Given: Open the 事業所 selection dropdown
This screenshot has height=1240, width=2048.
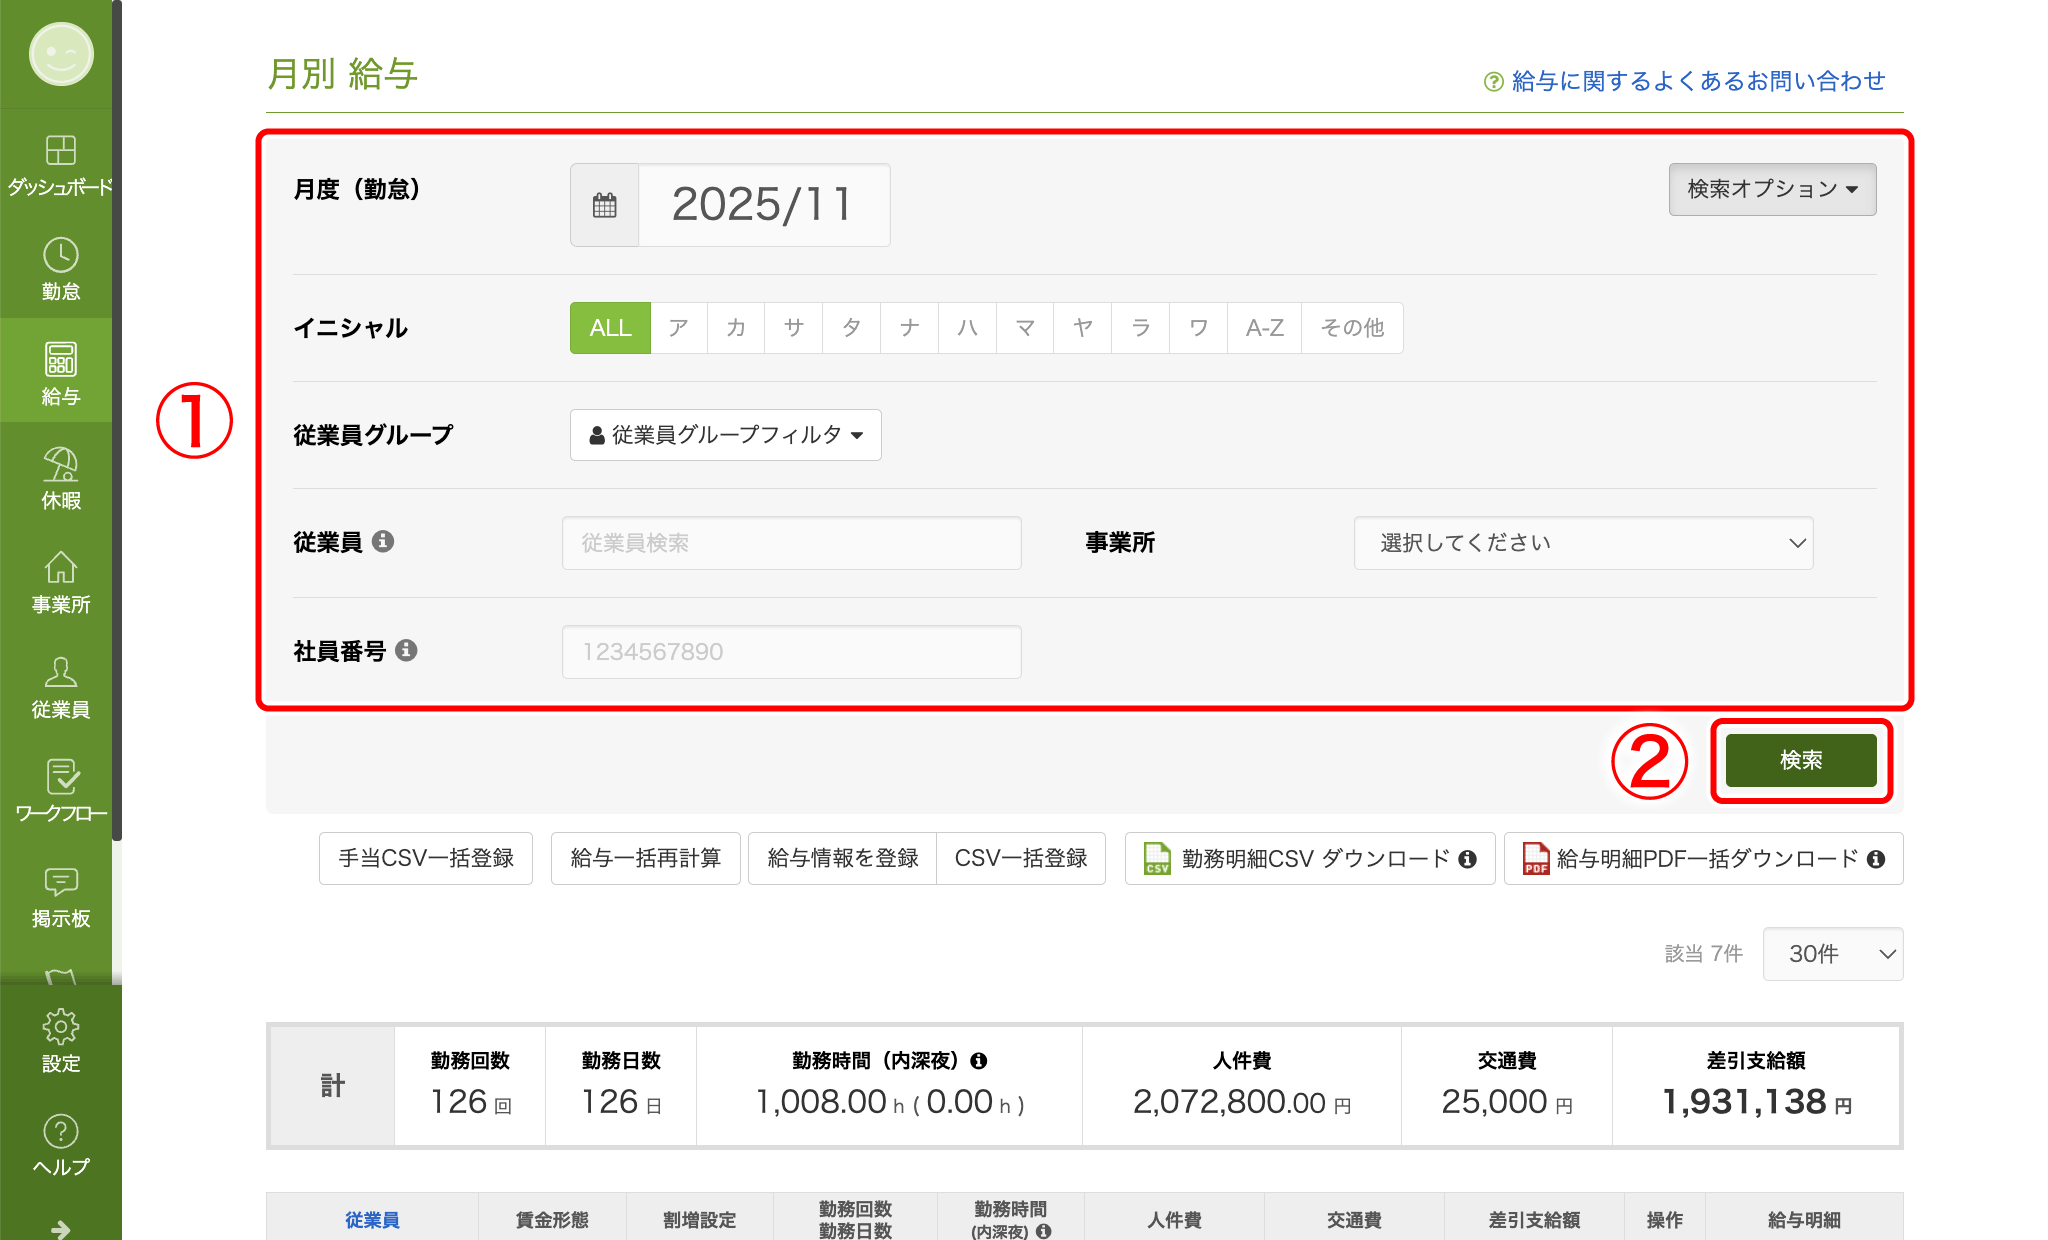Looking at the screenshot, I should 1583,543.
